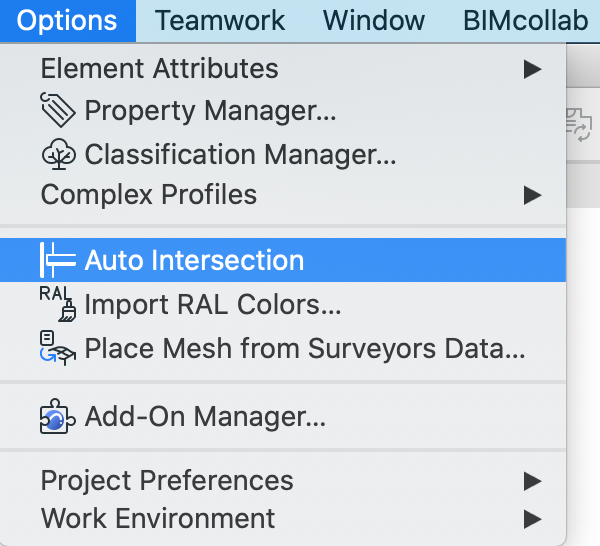Image resolution: width=600 pixels, height=546 pixels.
Task: Choose Property Manager… entry text
Action: (210, 111)
